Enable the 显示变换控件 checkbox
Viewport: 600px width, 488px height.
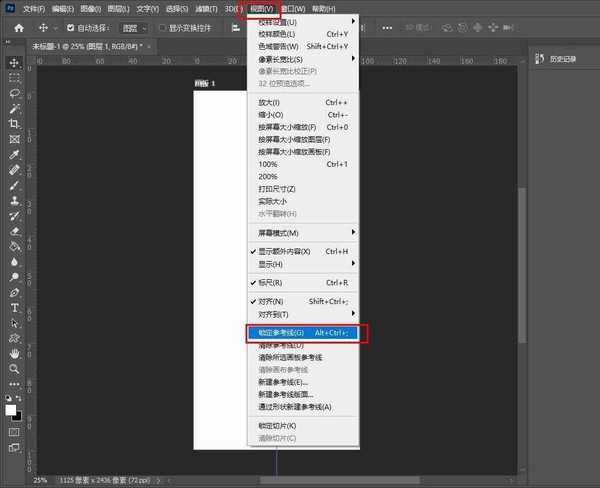point(162,28)
